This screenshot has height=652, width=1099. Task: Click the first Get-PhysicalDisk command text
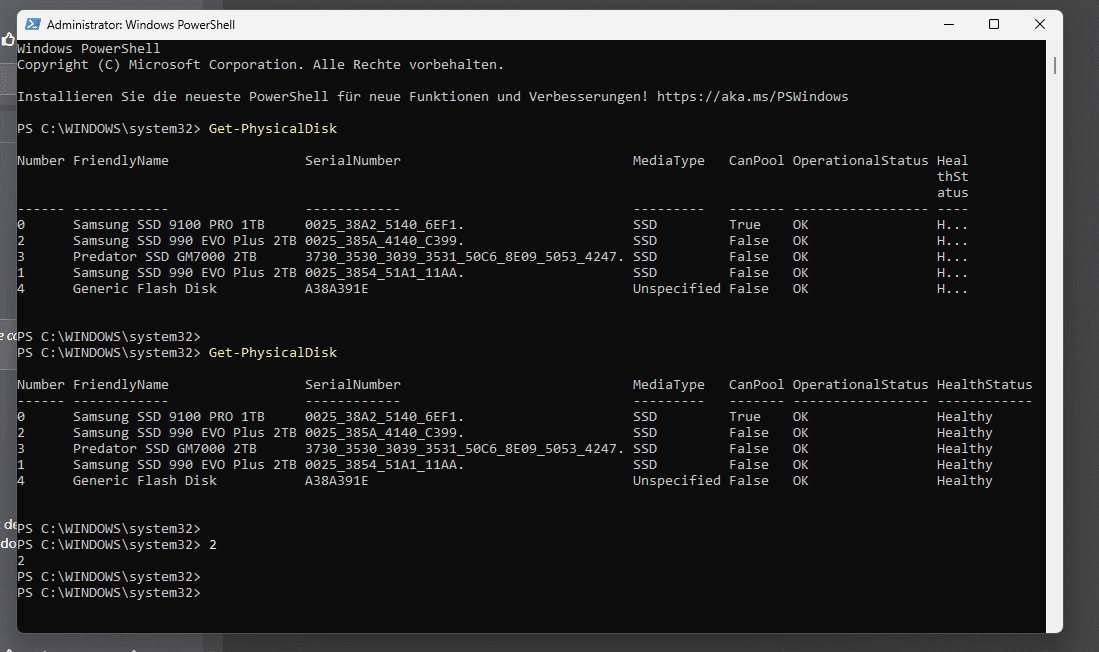pyautogui.click(x=273, y=129)
